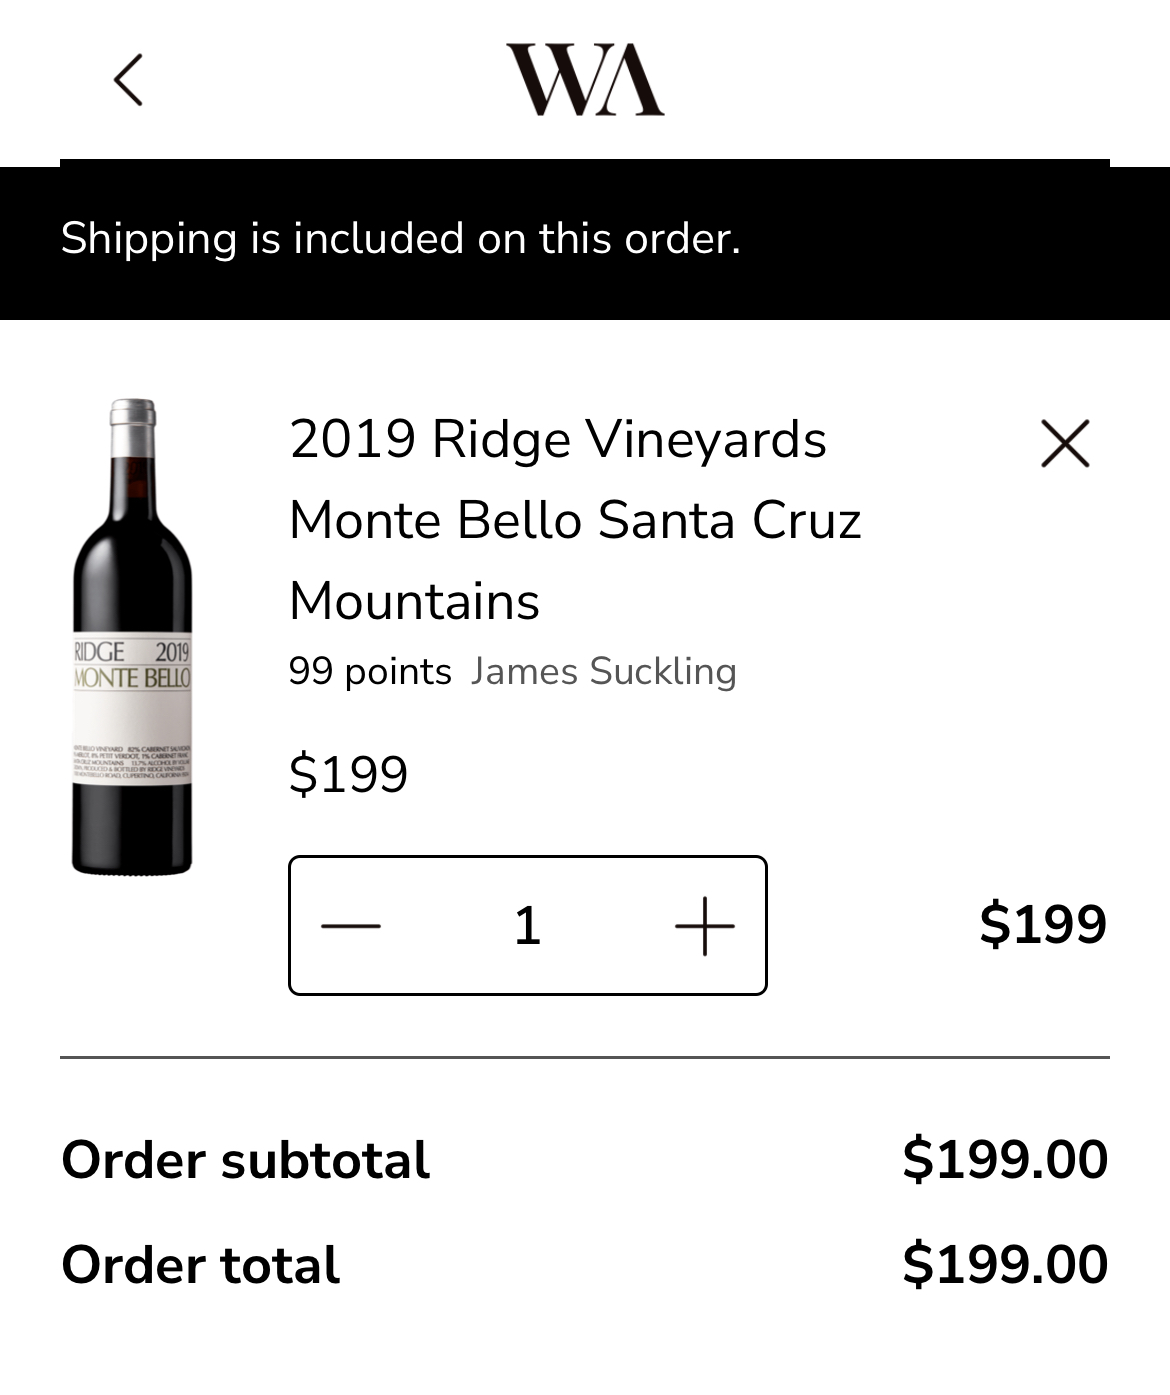Screen dimensions: 1170x1395
Task: Tap the Shipping is included banner
Action: 400,239
